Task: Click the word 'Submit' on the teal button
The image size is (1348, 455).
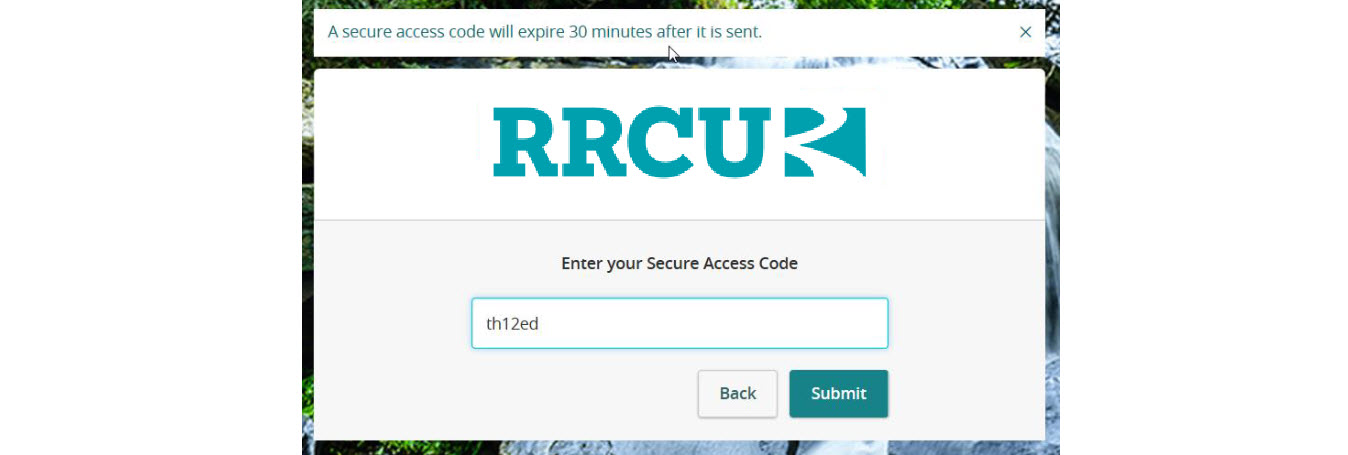Action: pos(838,393)
